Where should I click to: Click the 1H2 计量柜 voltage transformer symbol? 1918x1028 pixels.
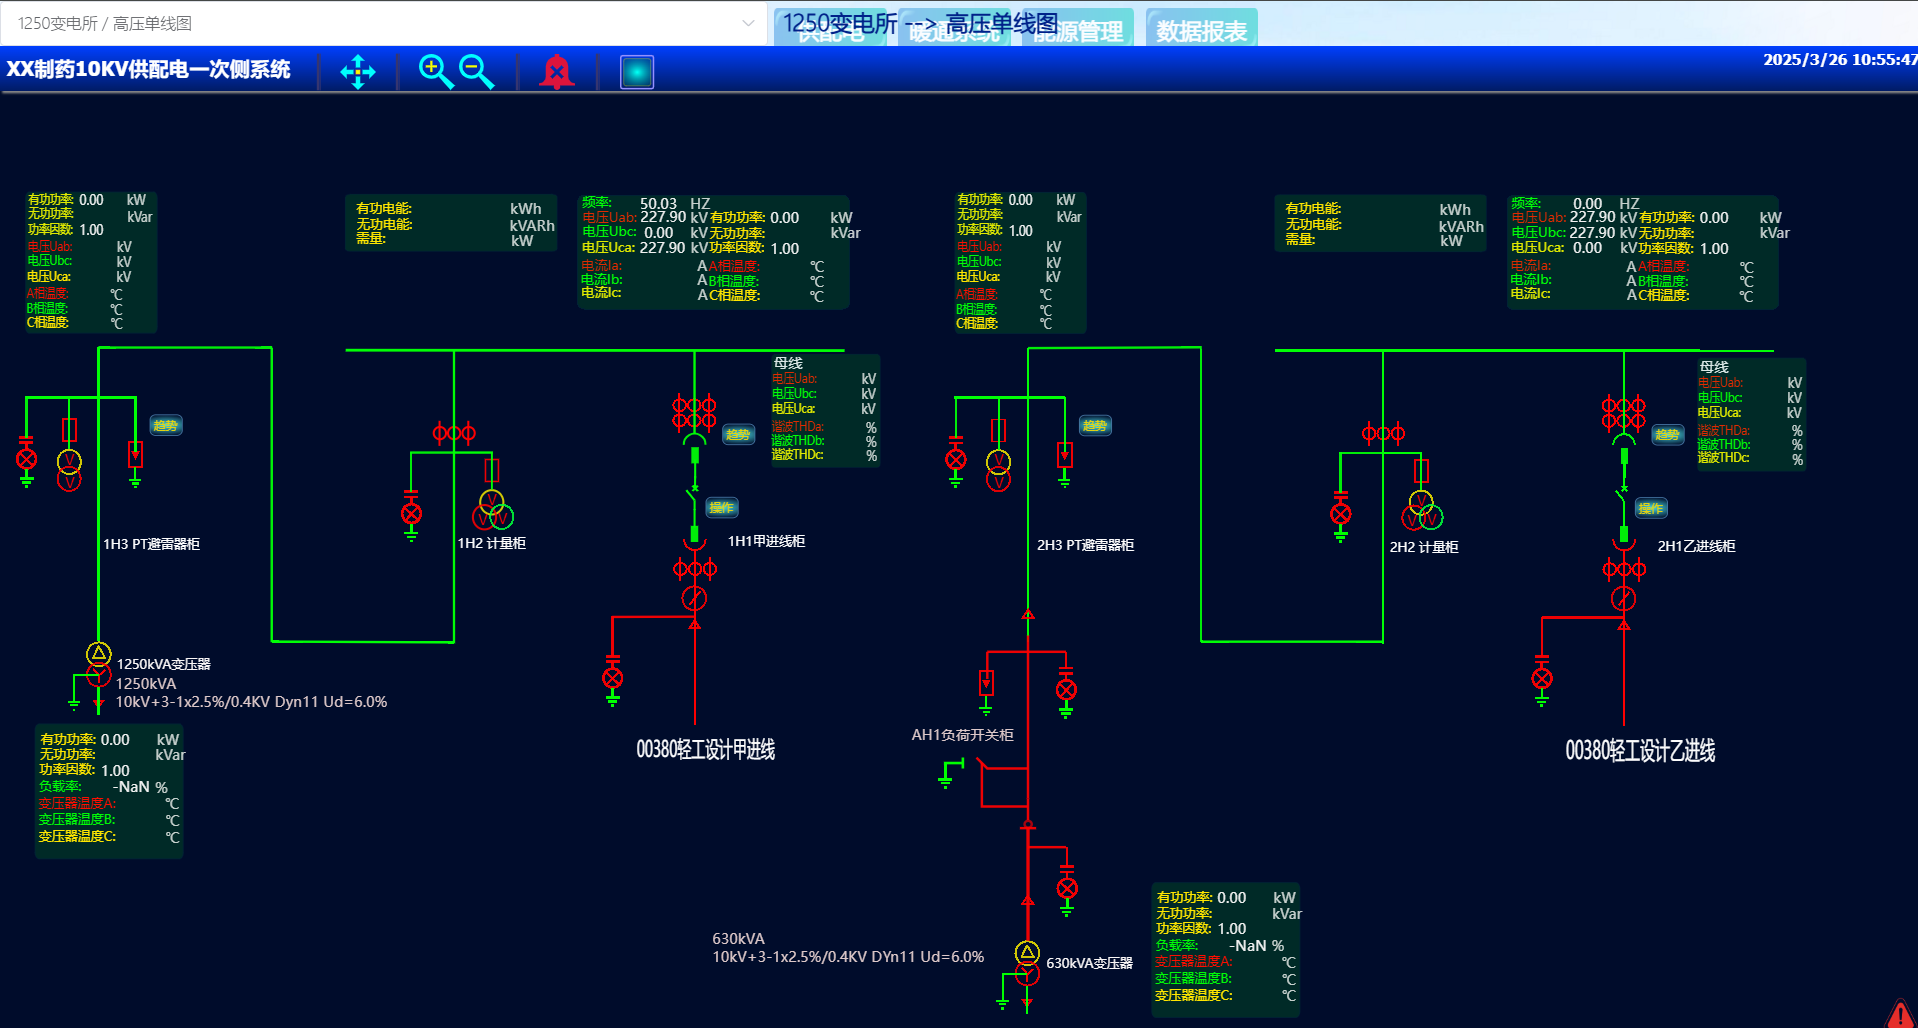493,510
